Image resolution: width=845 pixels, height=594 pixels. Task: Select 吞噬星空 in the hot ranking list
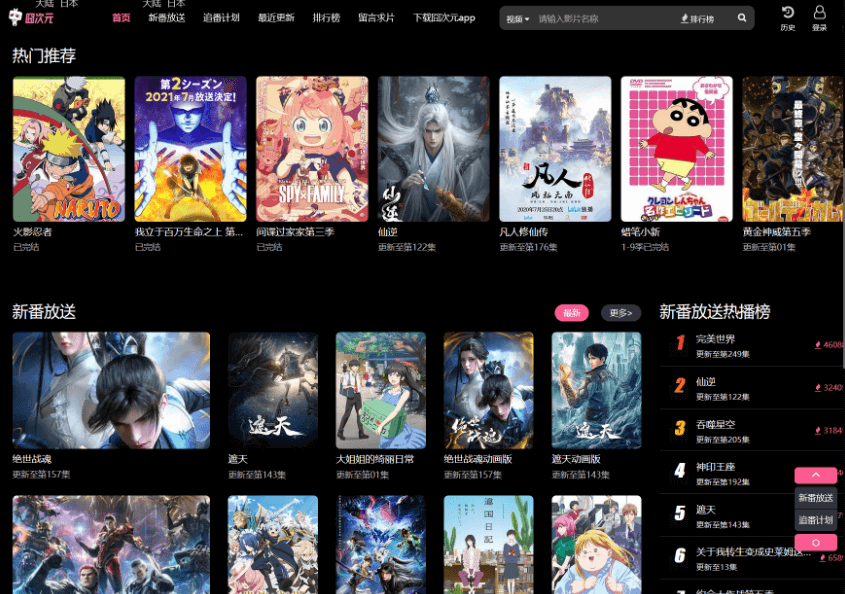pos(715,425)
